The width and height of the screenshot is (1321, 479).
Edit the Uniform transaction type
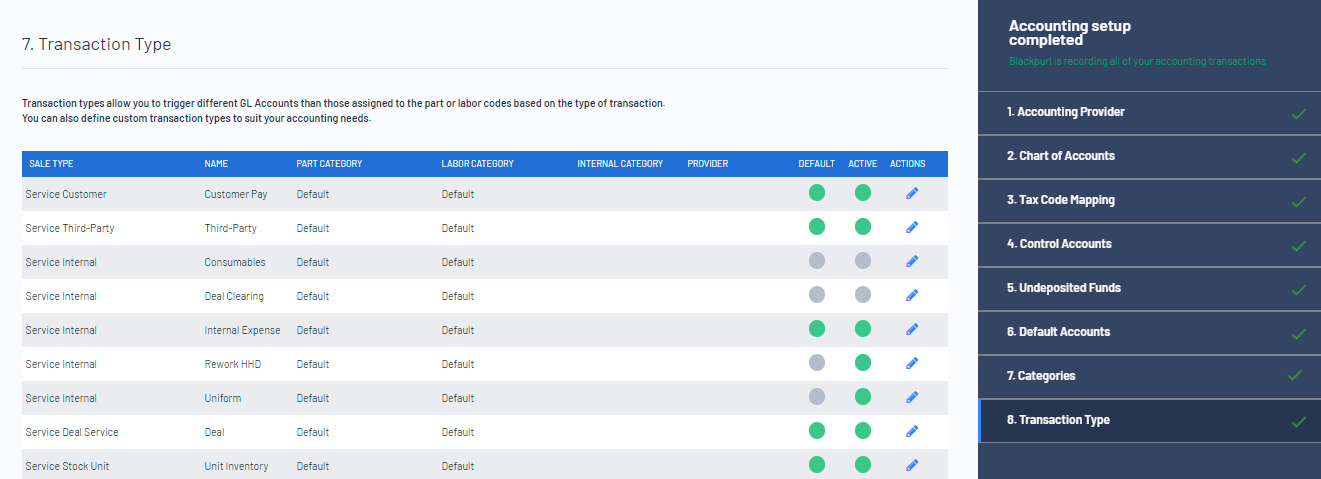912,397
